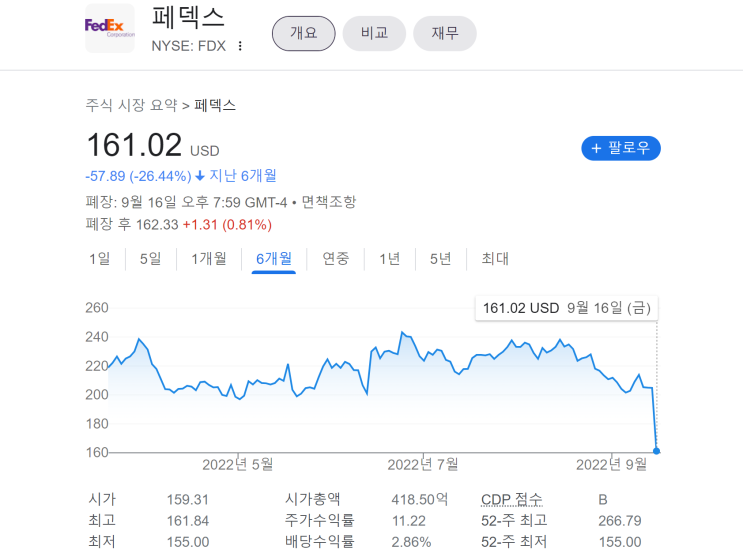Viewport: 743px width, 557px height.
Task: Select the 재무 financials chip
Action: 445,33
